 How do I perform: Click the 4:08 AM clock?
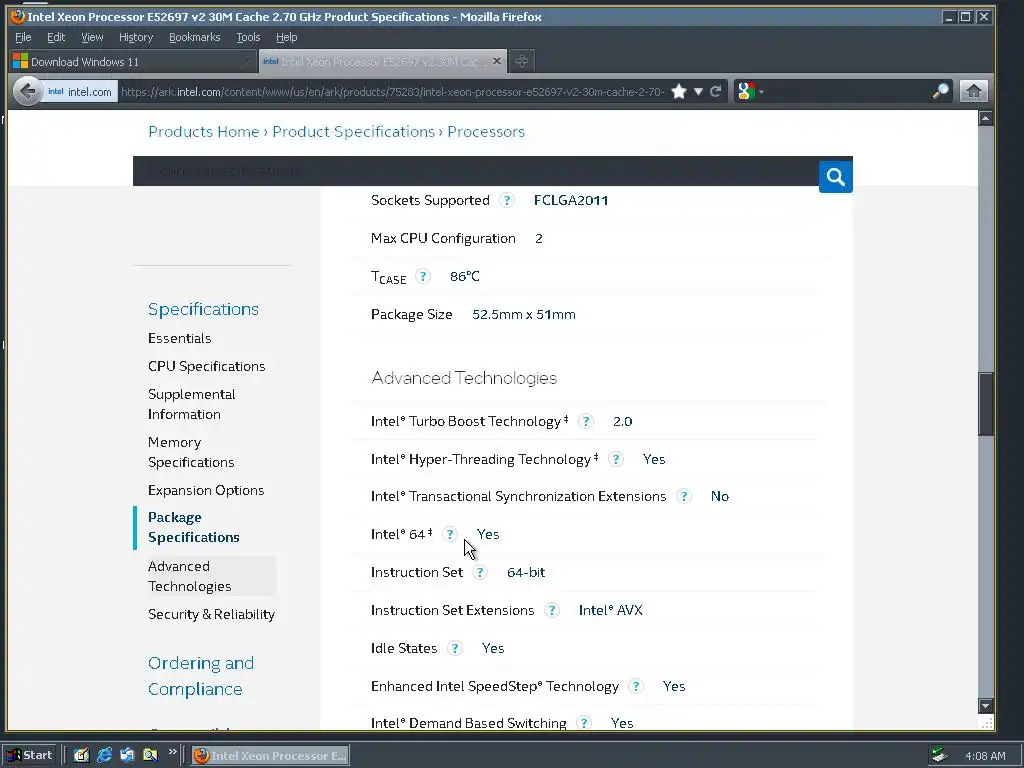click(985, 756)
